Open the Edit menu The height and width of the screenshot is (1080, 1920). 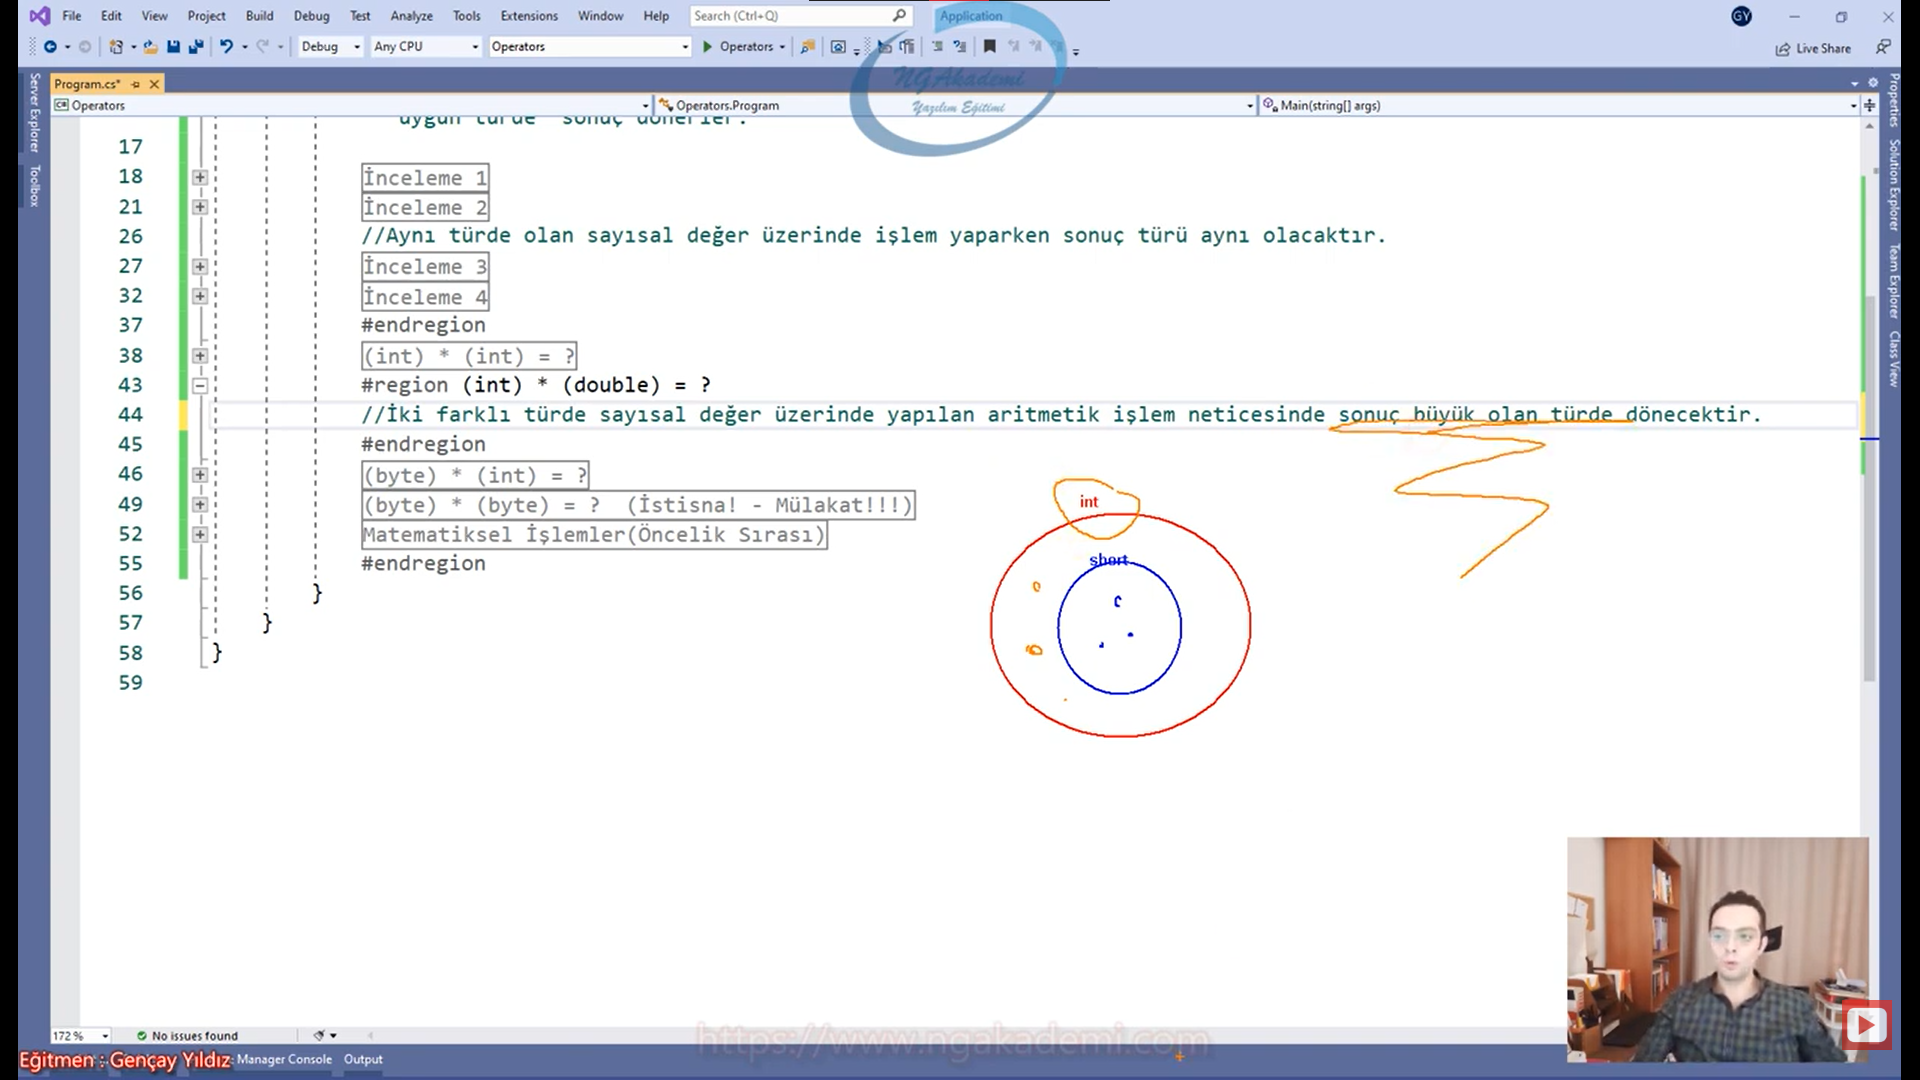111,16
